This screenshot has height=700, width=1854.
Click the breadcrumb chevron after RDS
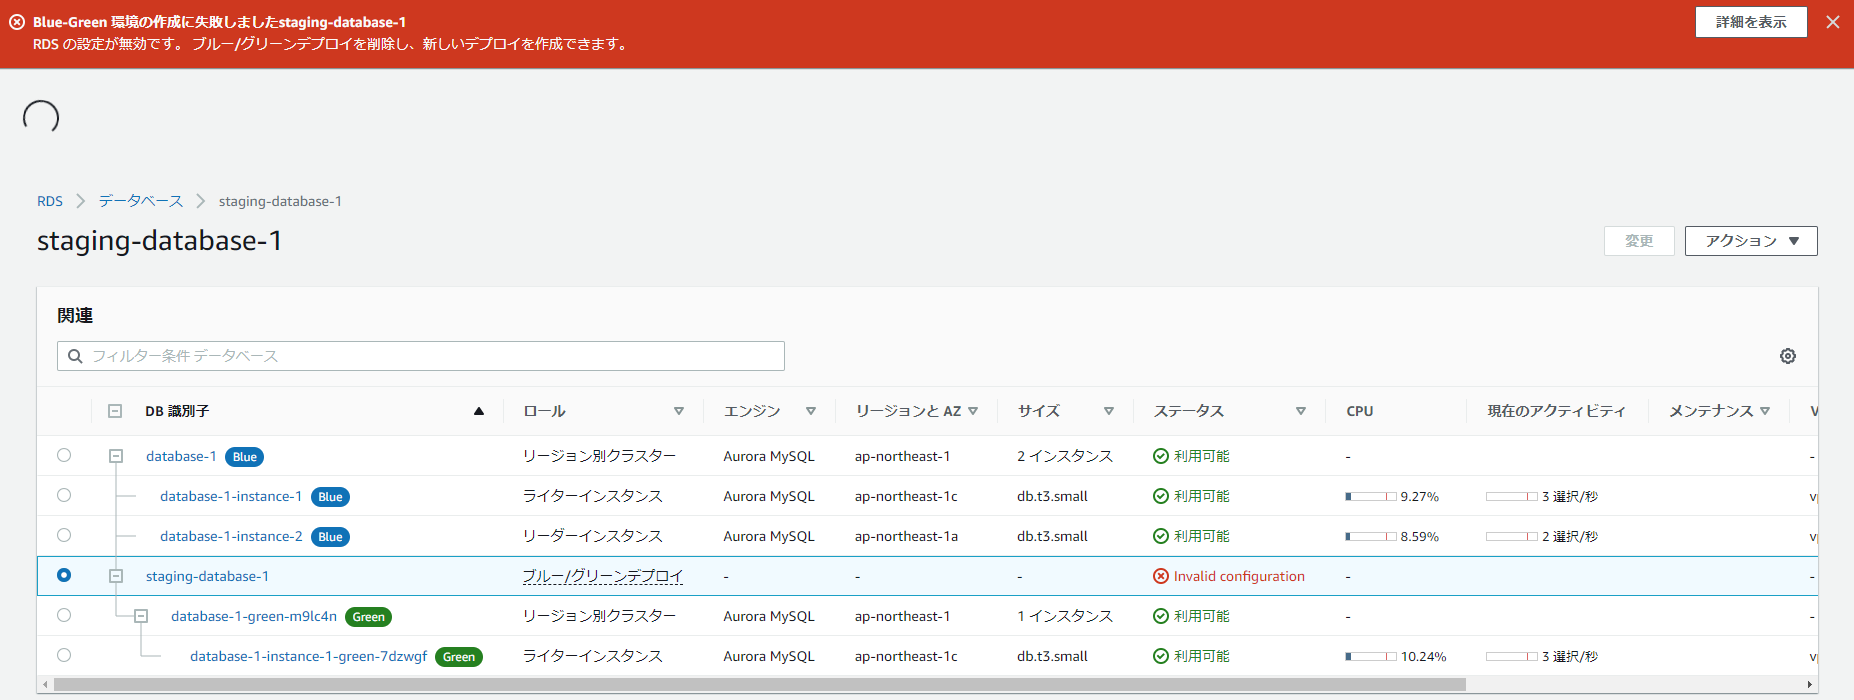click(x=81, y=201)
